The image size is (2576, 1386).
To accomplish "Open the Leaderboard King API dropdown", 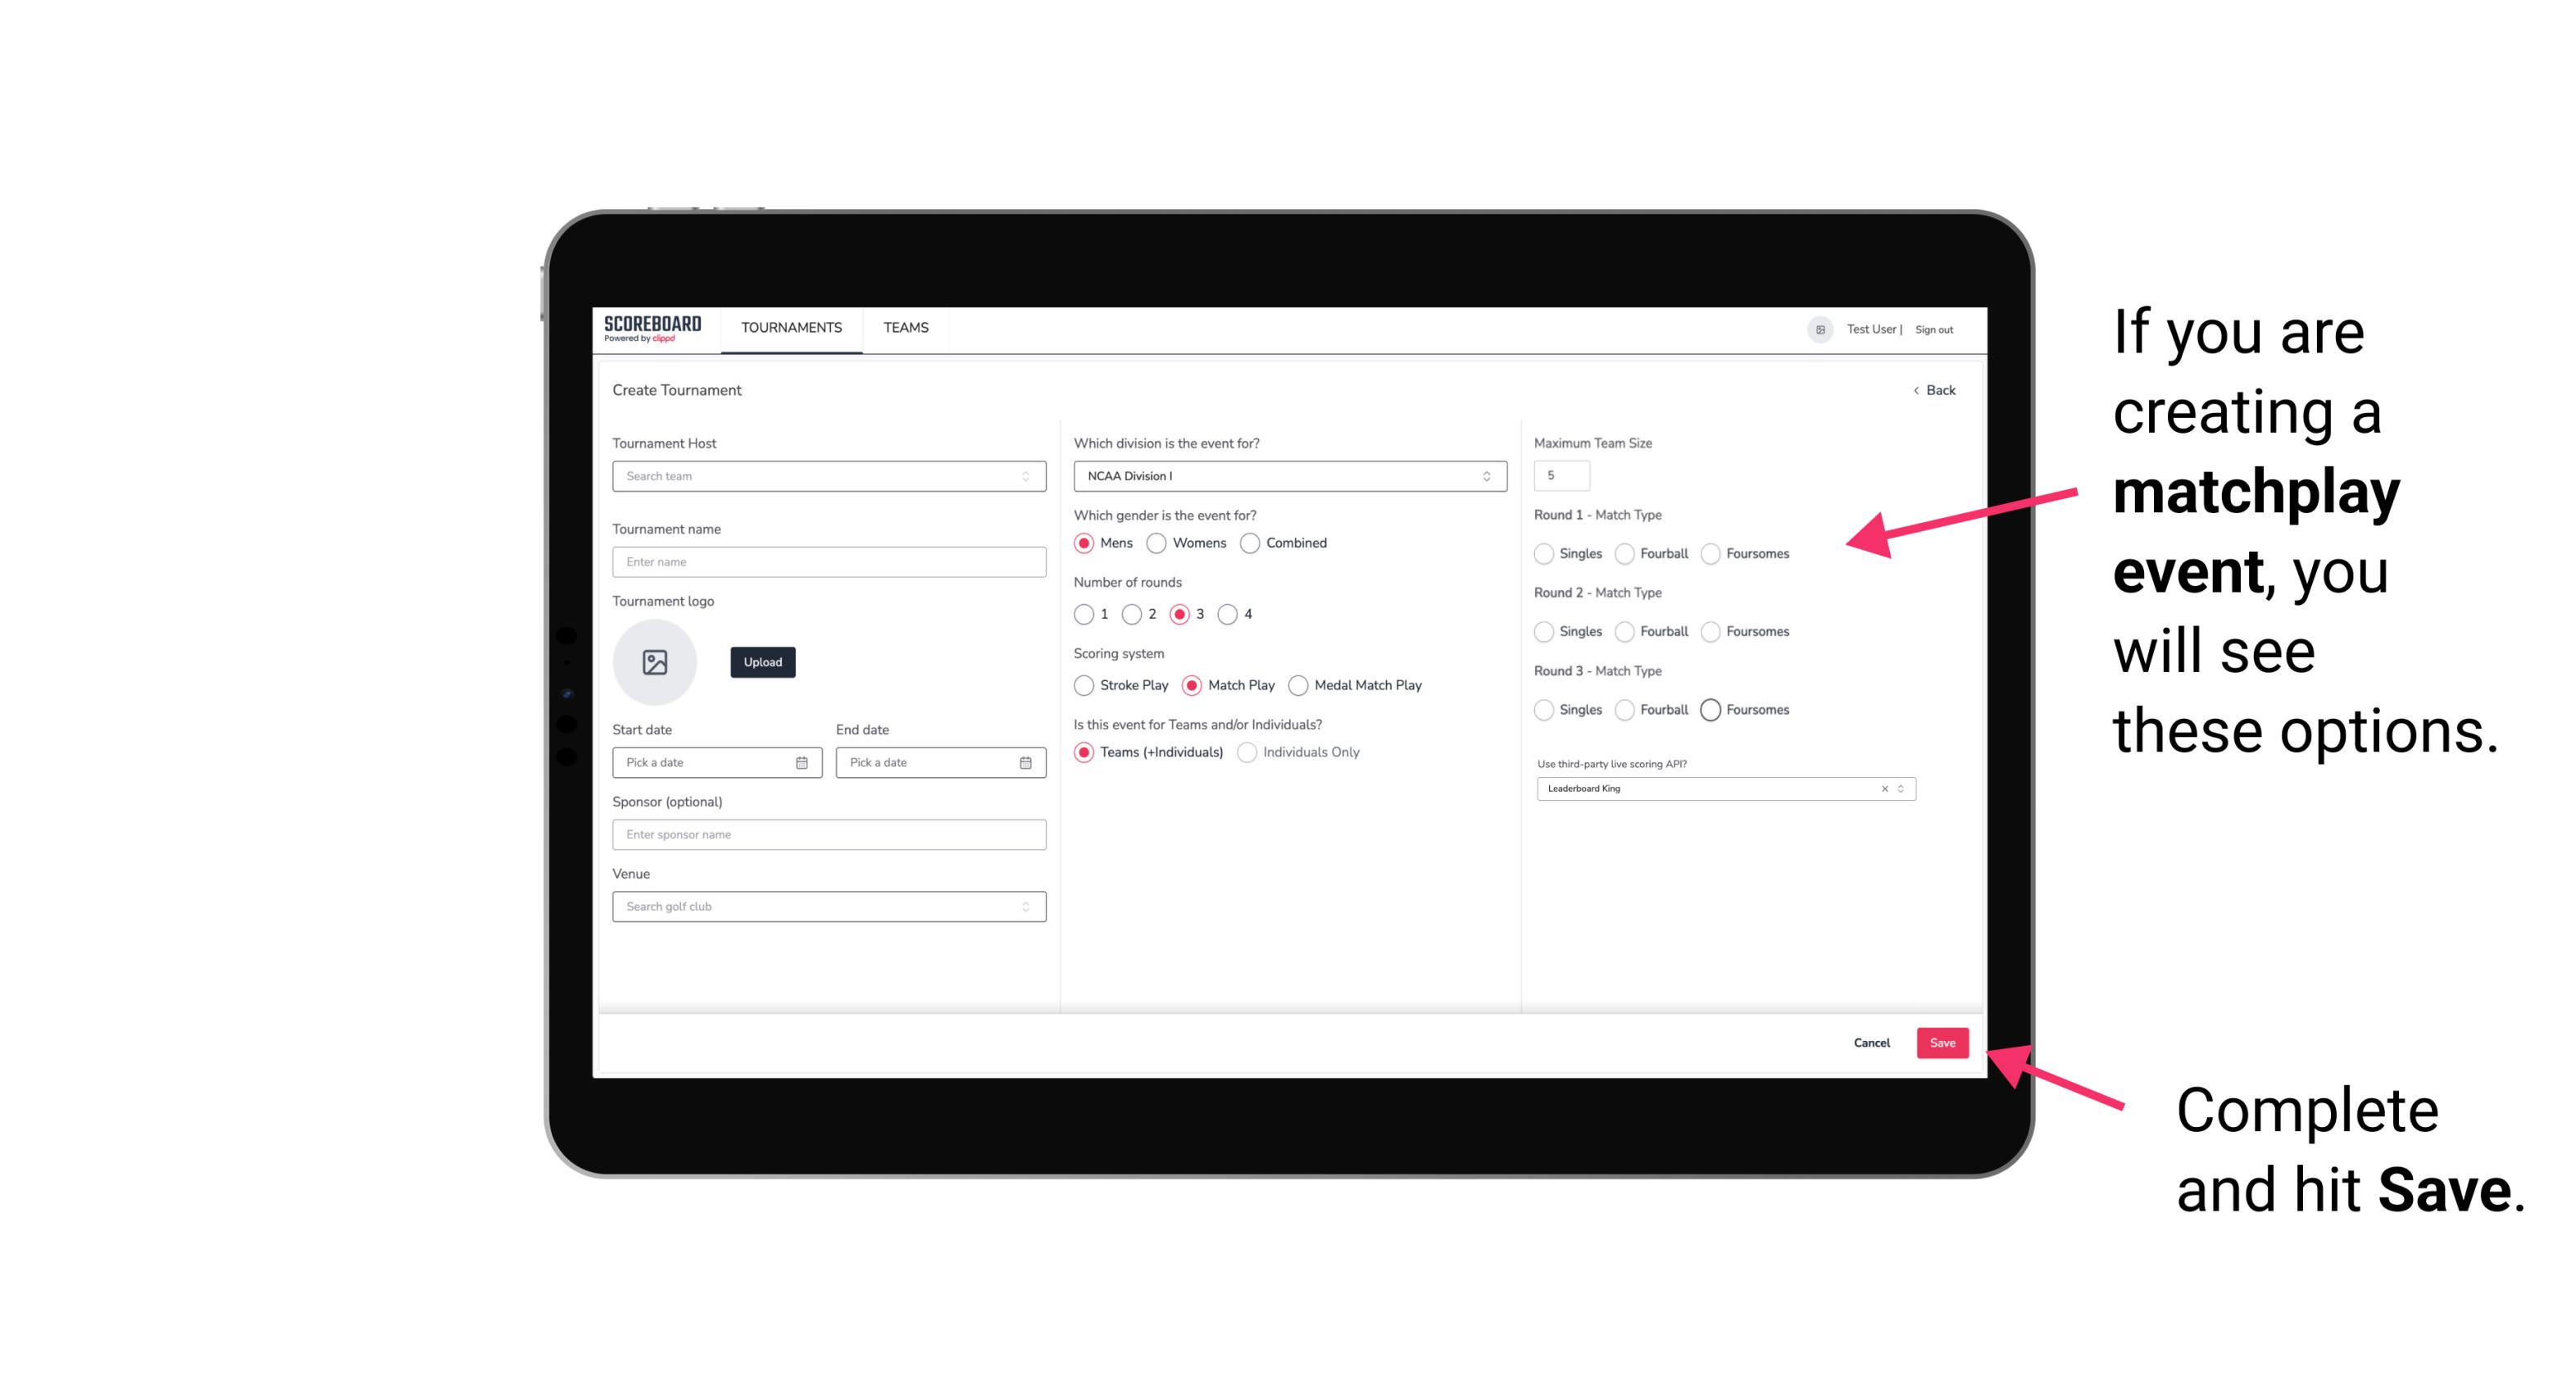I will (1899, 787).
